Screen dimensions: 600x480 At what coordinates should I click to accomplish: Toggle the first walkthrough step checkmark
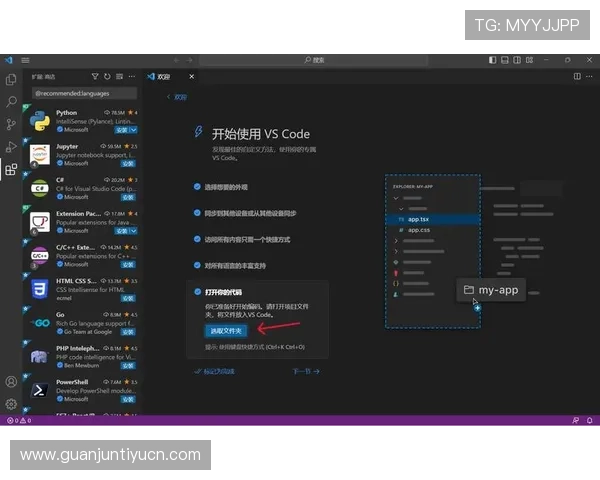197,187
